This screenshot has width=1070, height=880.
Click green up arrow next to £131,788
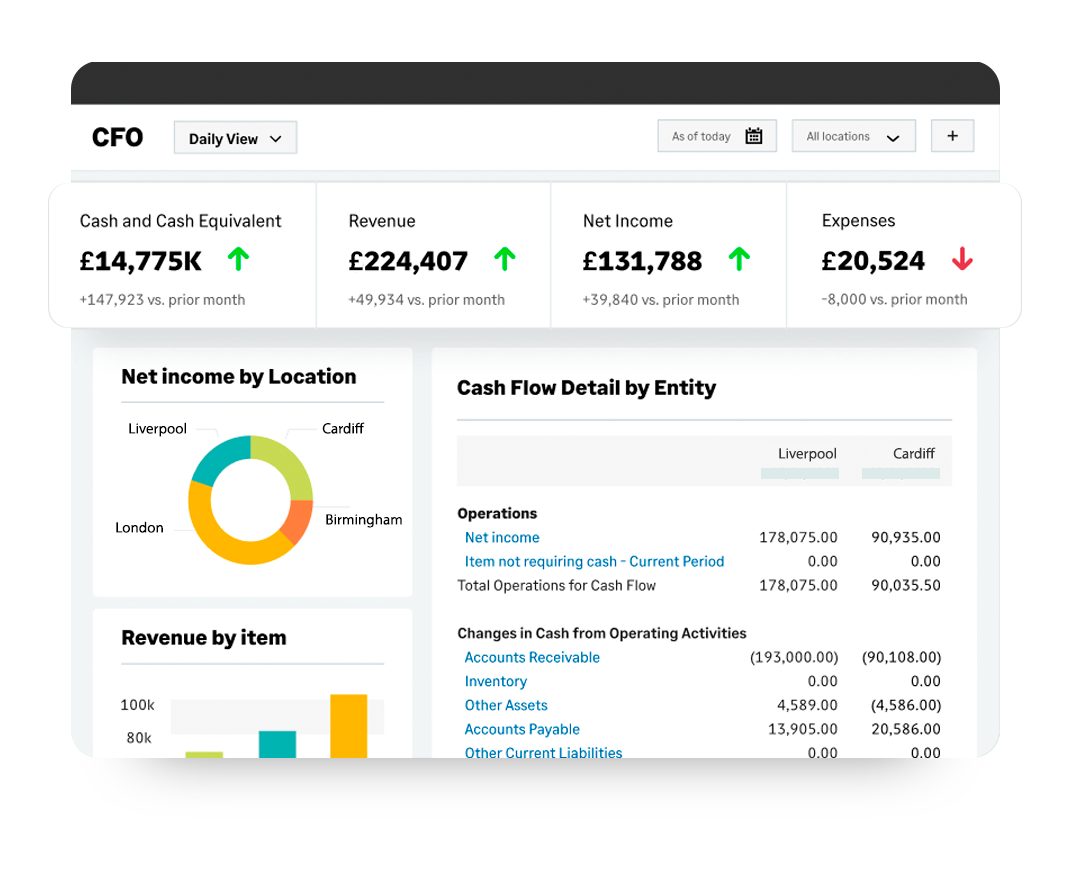tap(739, 259)
